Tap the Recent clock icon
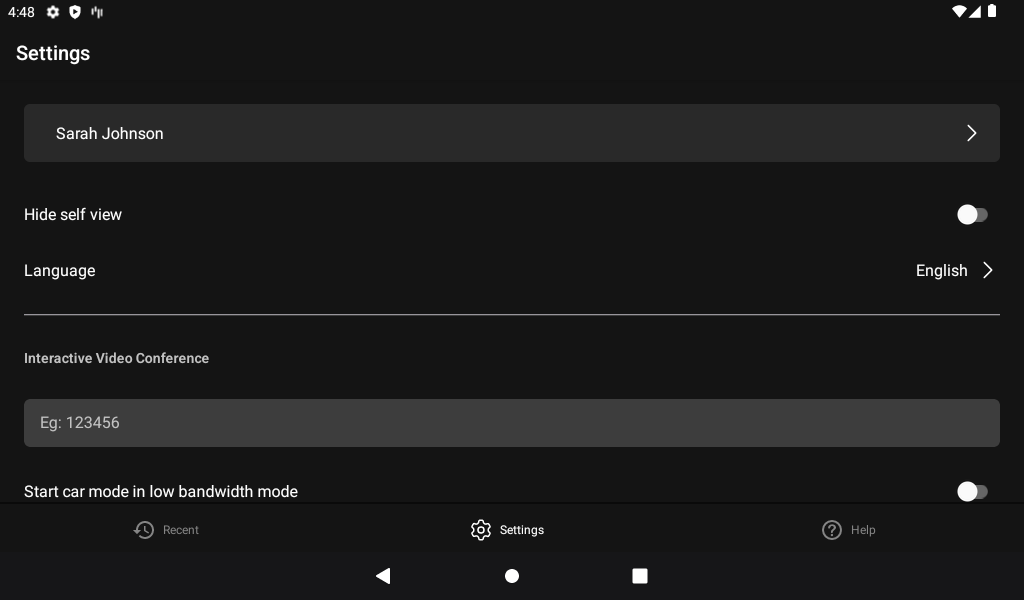The height and width of the screenshot is (600, 1024). click(x=143, y=530)
